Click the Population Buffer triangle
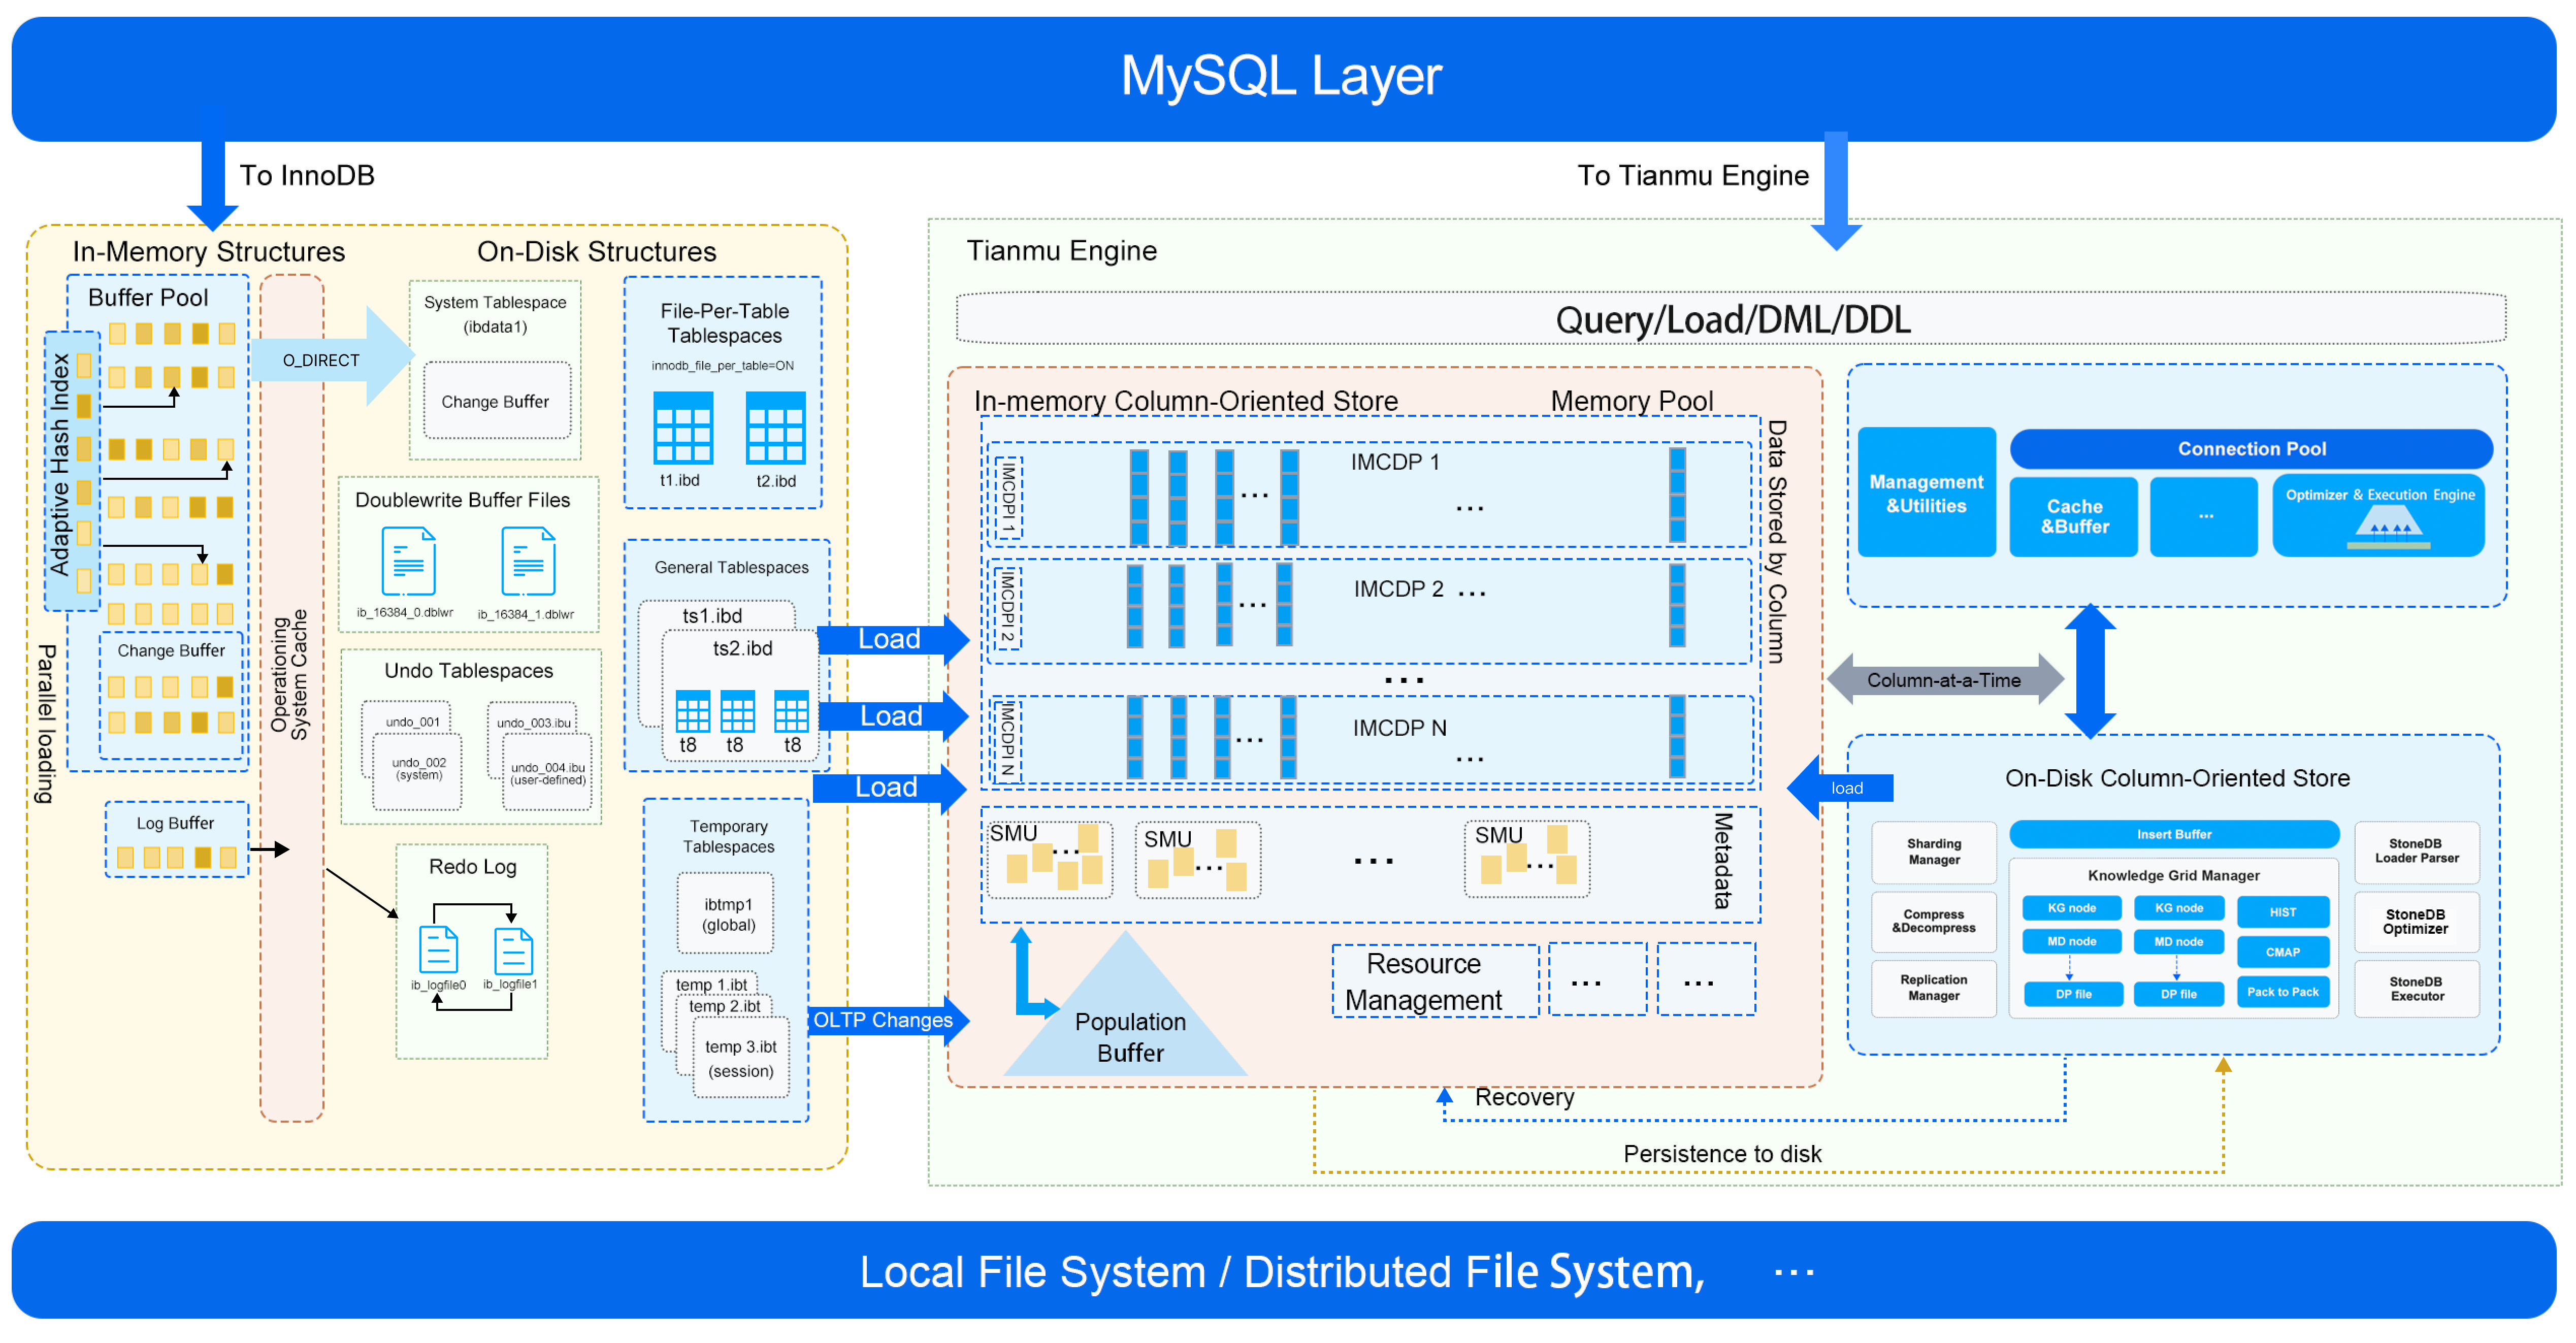The width and height of the screenshot is (2576, 1343). click(x=1129, y=1030)
